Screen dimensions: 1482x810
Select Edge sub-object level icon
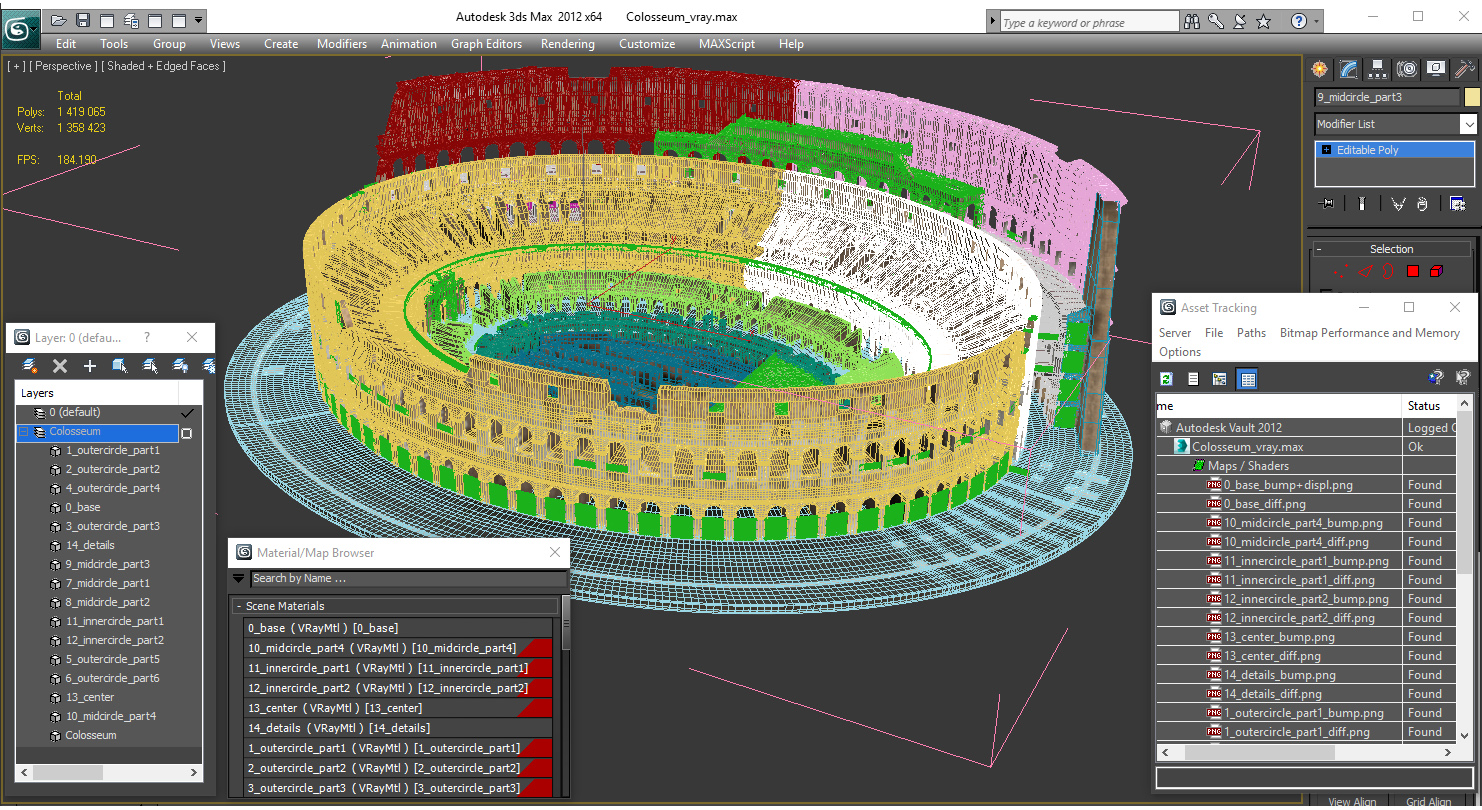[x=1366, y=271]
